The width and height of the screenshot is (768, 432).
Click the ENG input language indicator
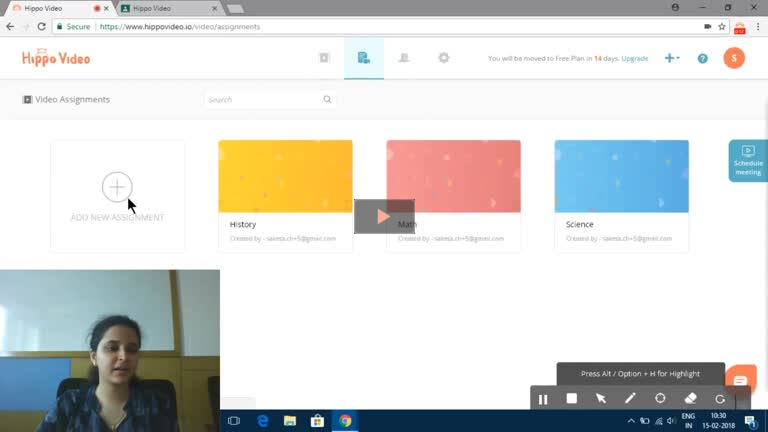click(688, 421)
